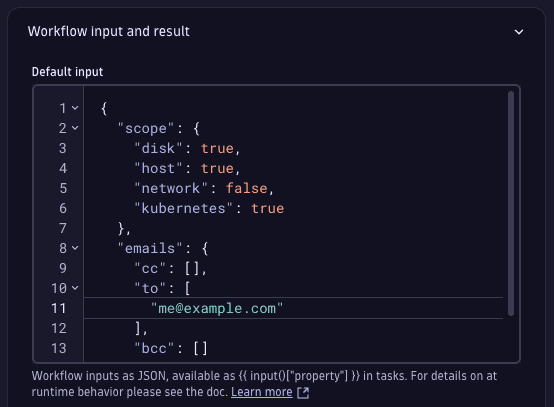Image resolution: width=554 pixels, height=407 pixels.
Task: Fold code at line 1
Action: tap(75, 108)
